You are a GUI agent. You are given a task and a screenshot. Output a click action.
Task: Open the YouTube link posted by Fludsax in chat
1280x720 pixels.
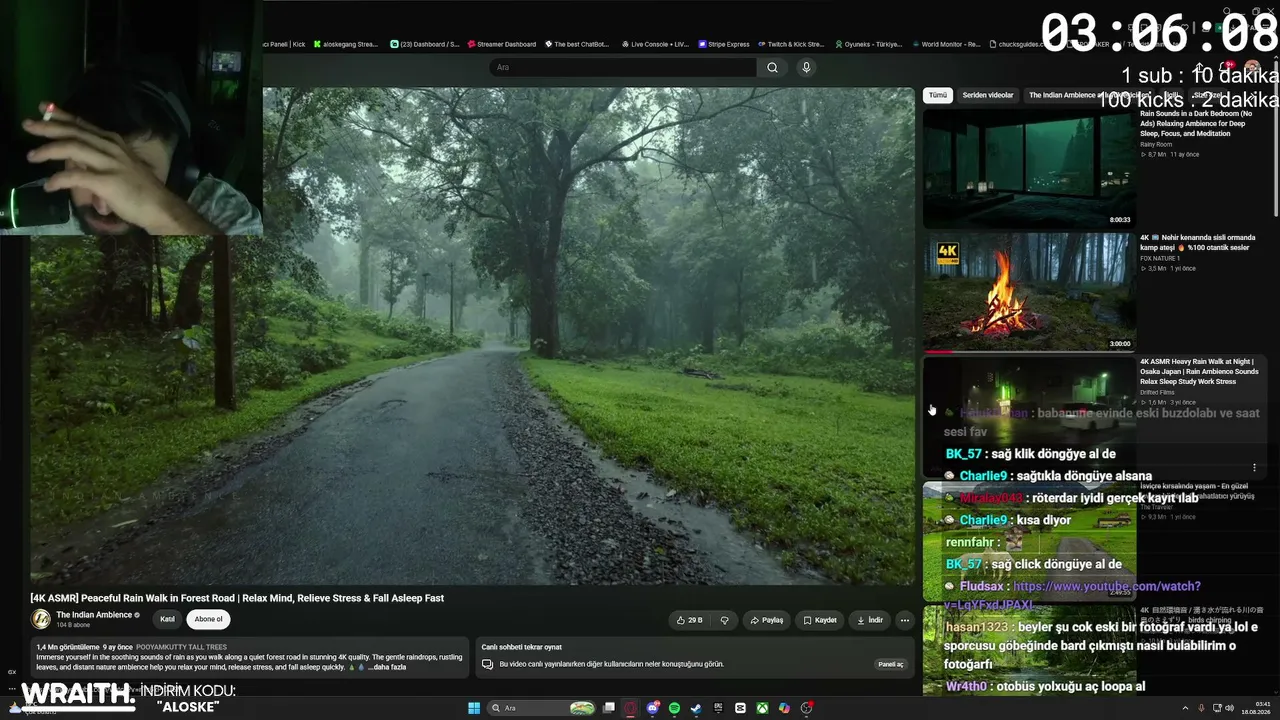(x=1072, y=596)
